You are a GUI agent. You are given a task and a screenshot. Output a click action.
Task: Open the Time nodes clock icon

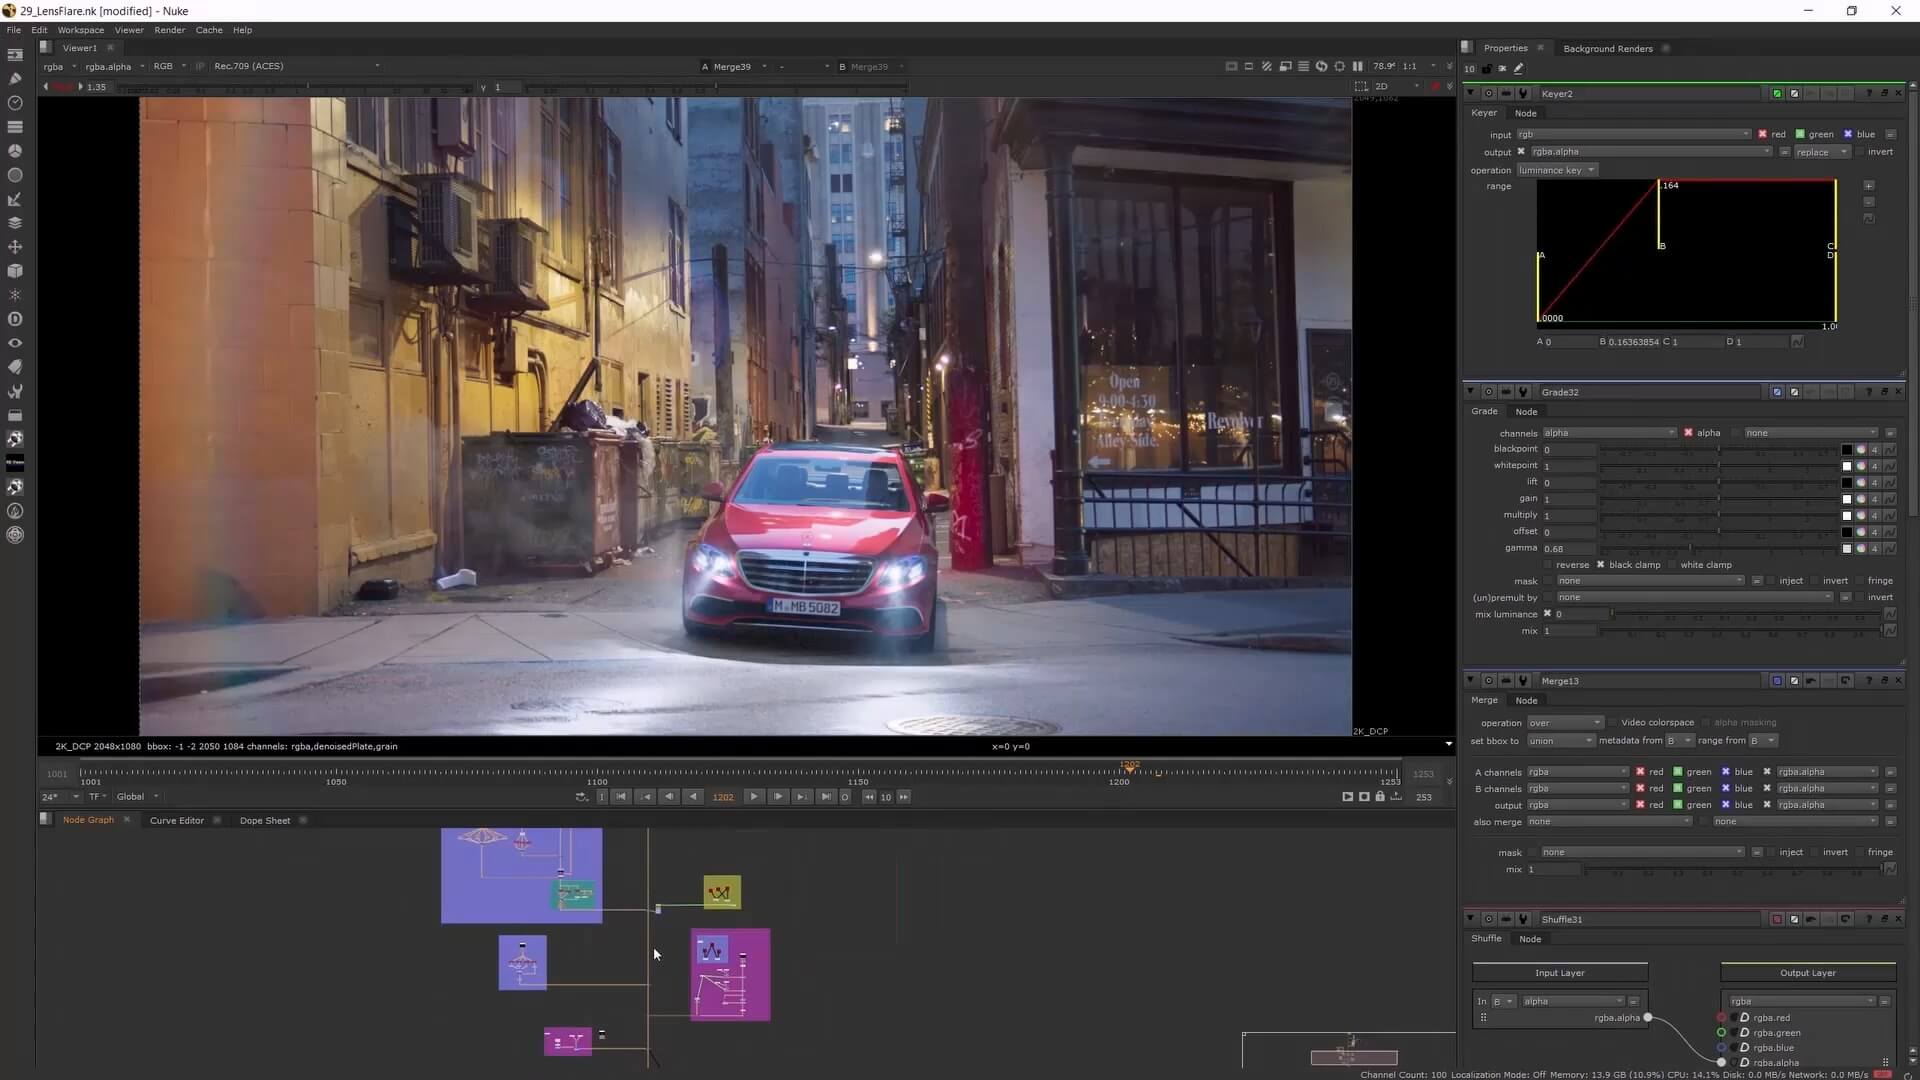15,103
